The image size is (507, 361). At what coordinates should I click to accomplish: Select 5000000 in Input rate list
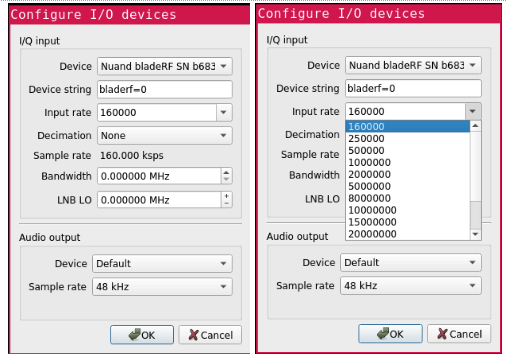click(408, 186)
